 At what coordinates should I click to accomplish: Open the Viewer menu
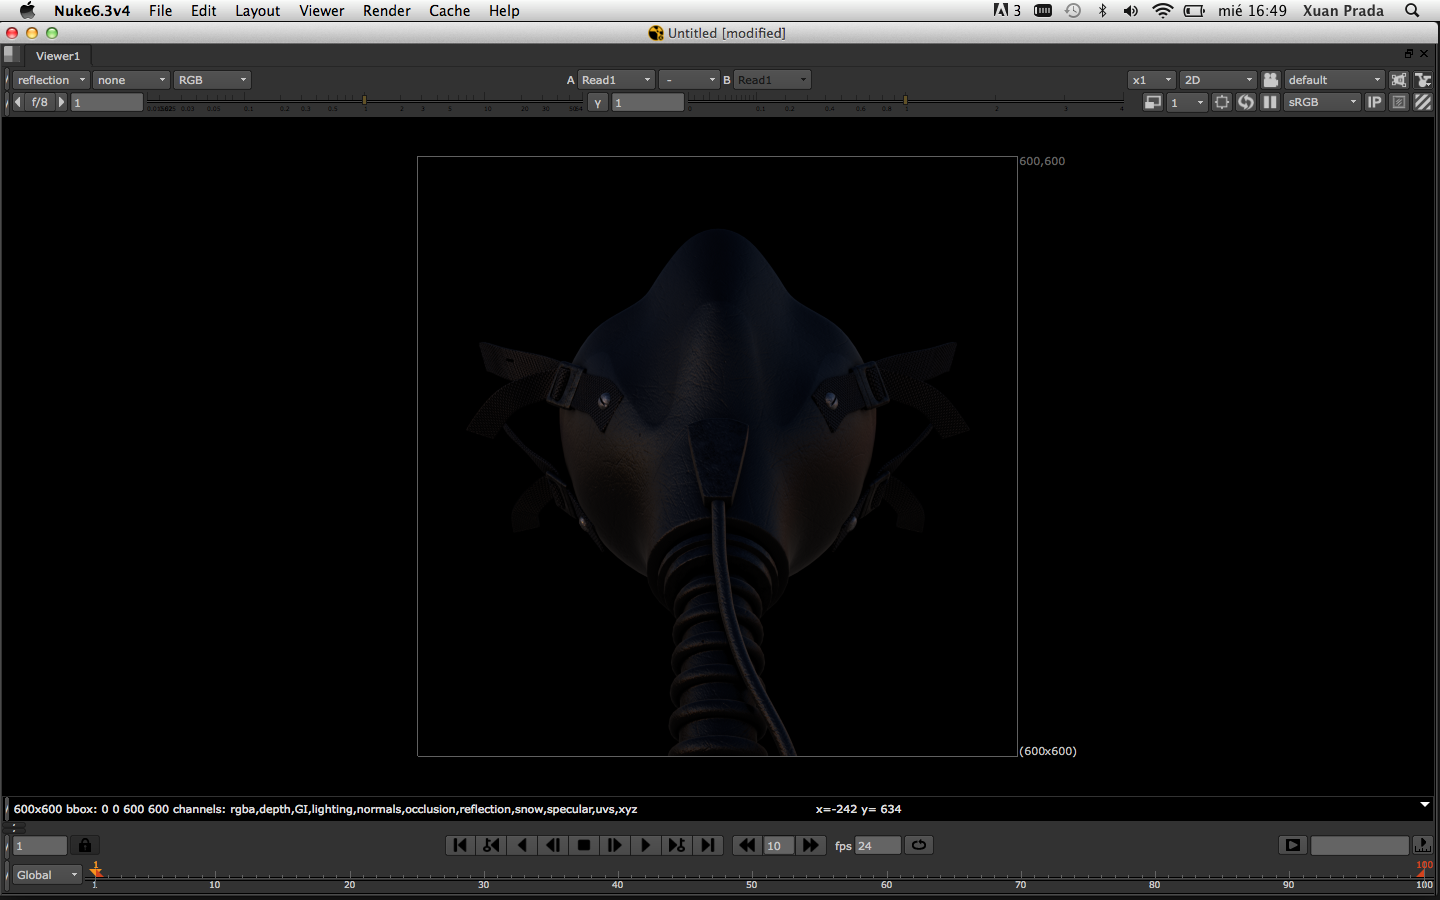pyautogui.click(x=321, y=11)
